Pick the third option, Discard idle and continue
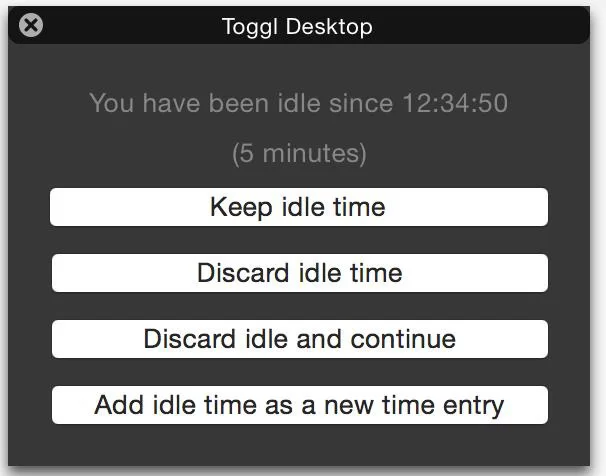The width and height of the screenshot is (606, 476). coord(299,339)
